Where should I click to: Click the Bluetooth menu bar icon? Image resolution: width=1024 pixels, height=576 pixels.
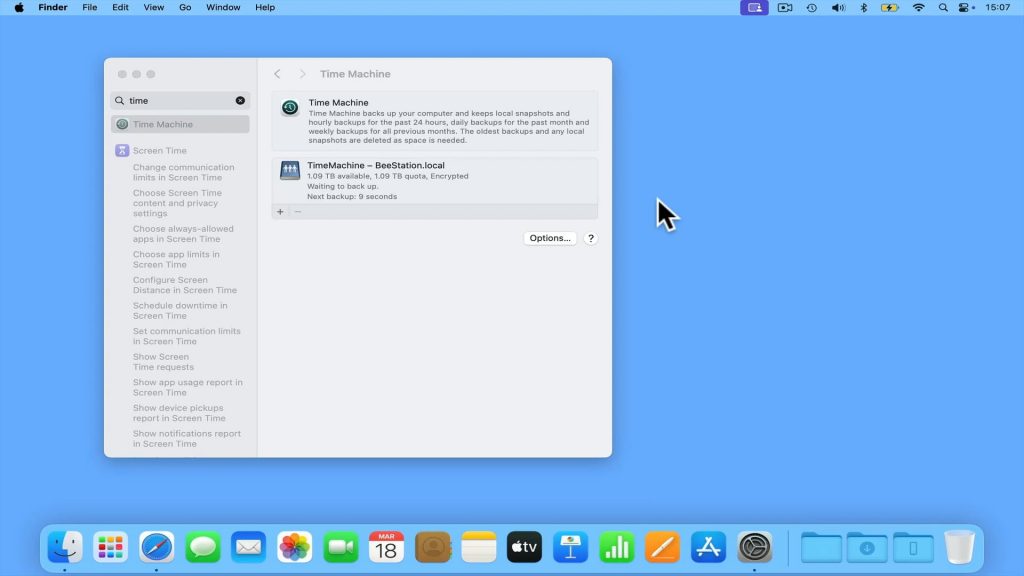pyautogui.click(x=863, y=8)
